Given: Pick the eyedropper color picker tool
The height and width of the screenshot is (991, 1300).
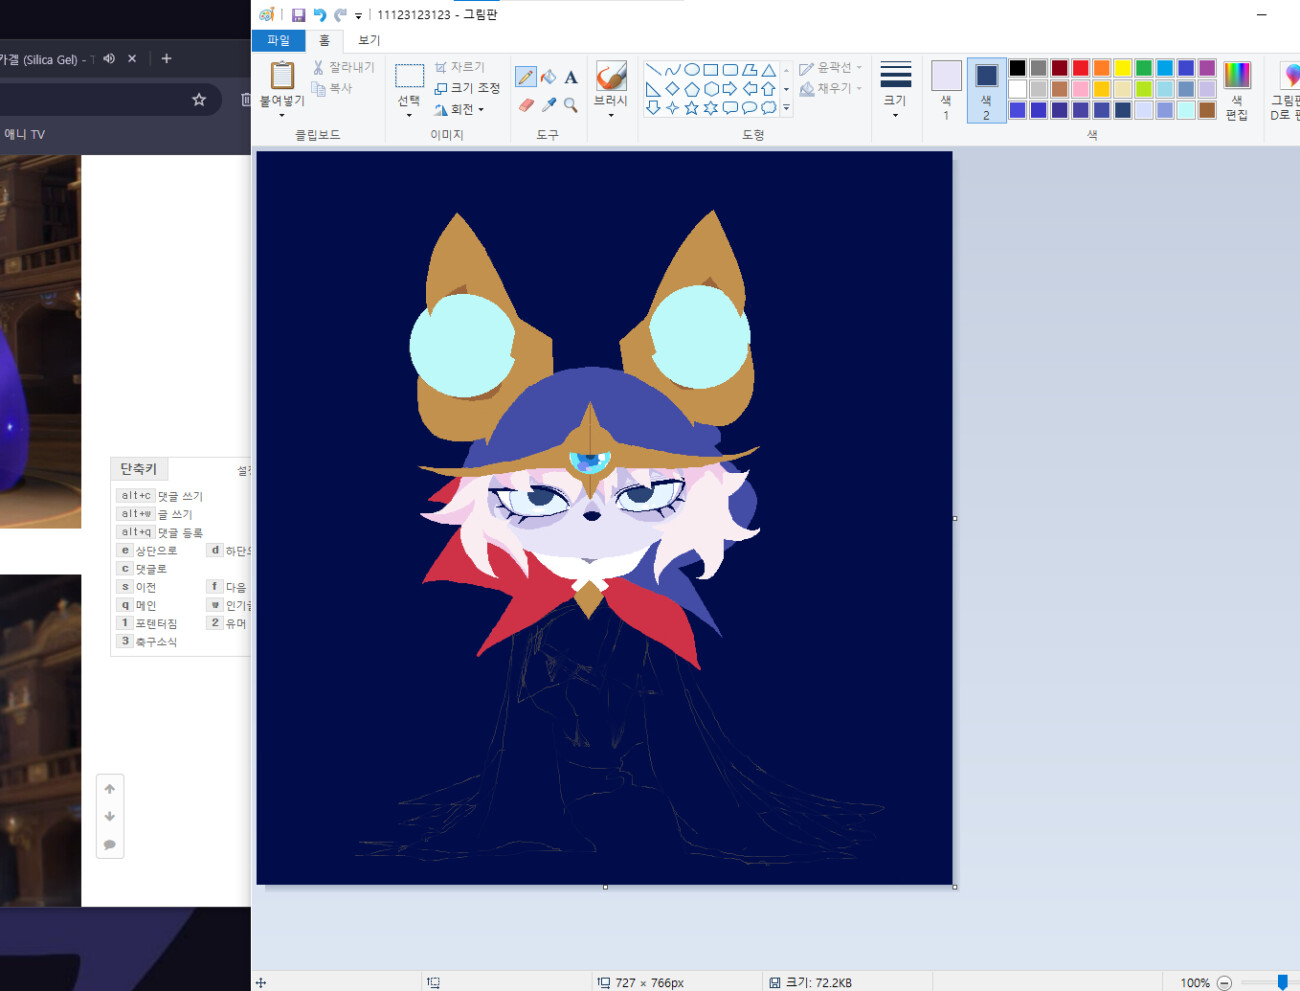Looking at the screenshot, I should coord(548,105).
